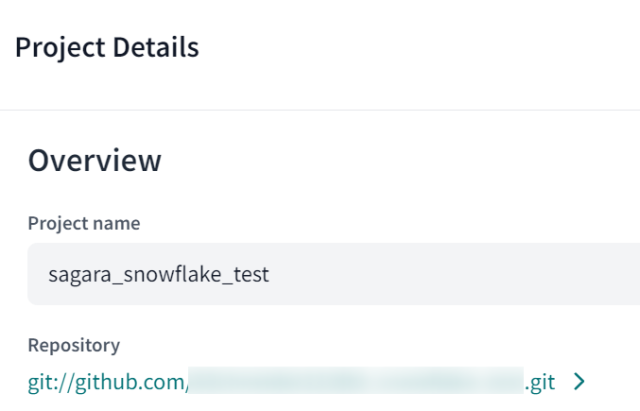
Task: Click the 'Repository' label text
Action: point(73,345)
